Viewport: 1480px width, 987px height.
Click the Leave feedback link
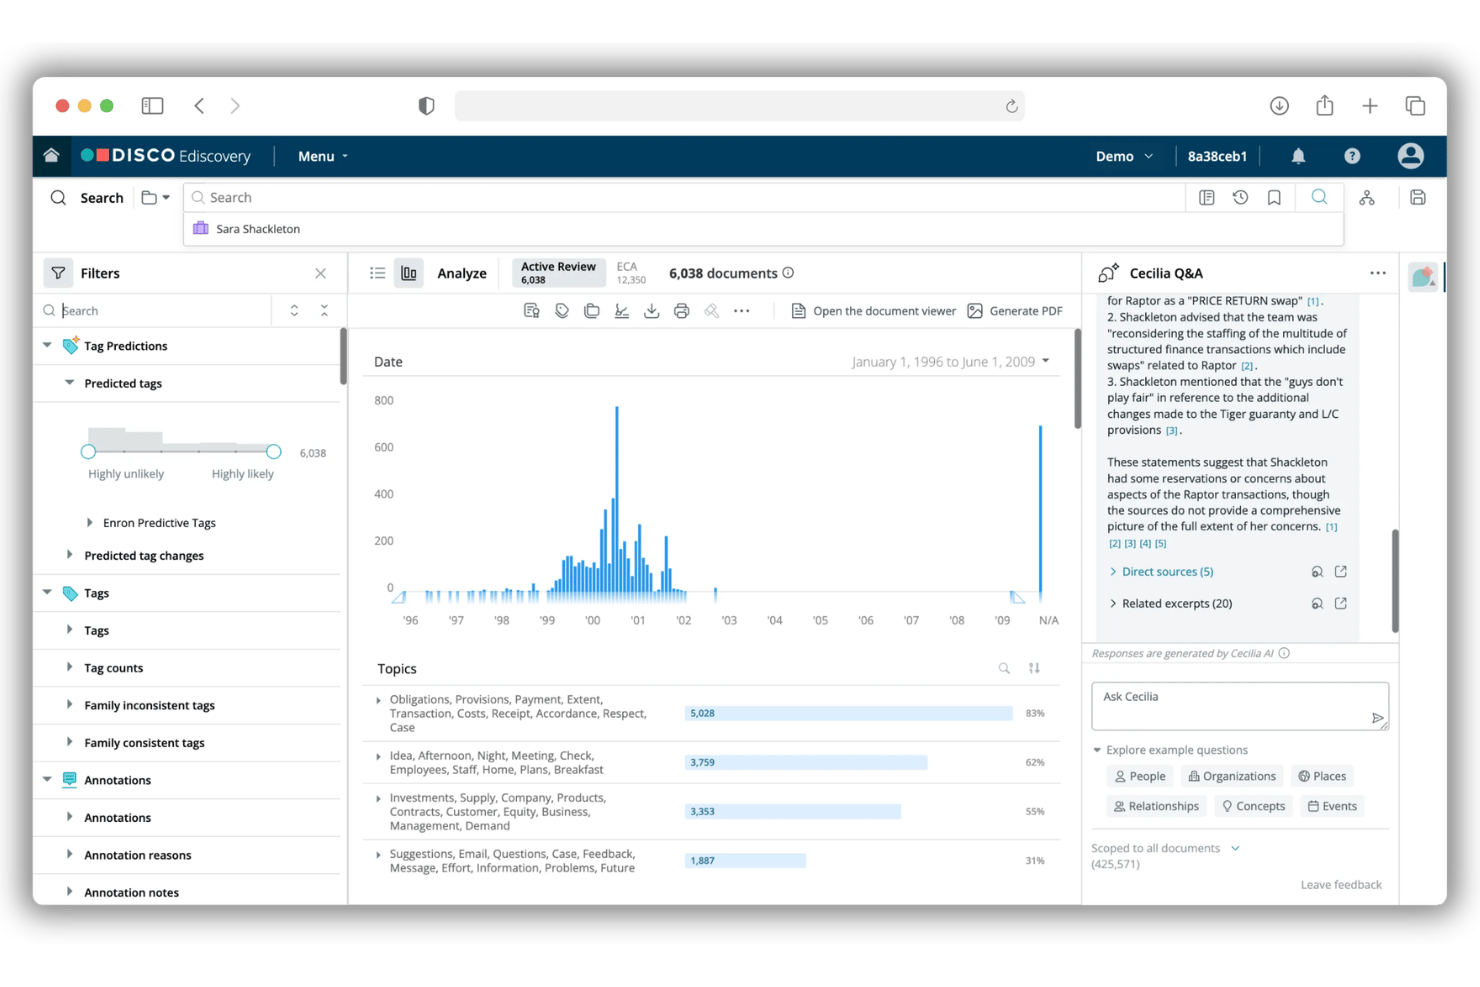click(x=1341, y=885)
